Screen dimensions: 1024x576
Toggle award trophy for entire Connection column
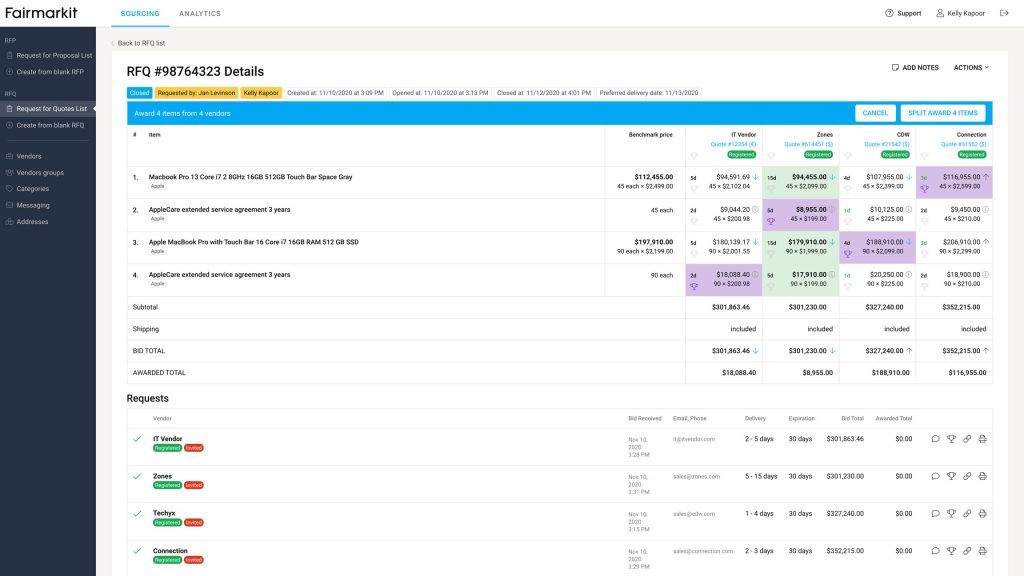tap(924, 155)
